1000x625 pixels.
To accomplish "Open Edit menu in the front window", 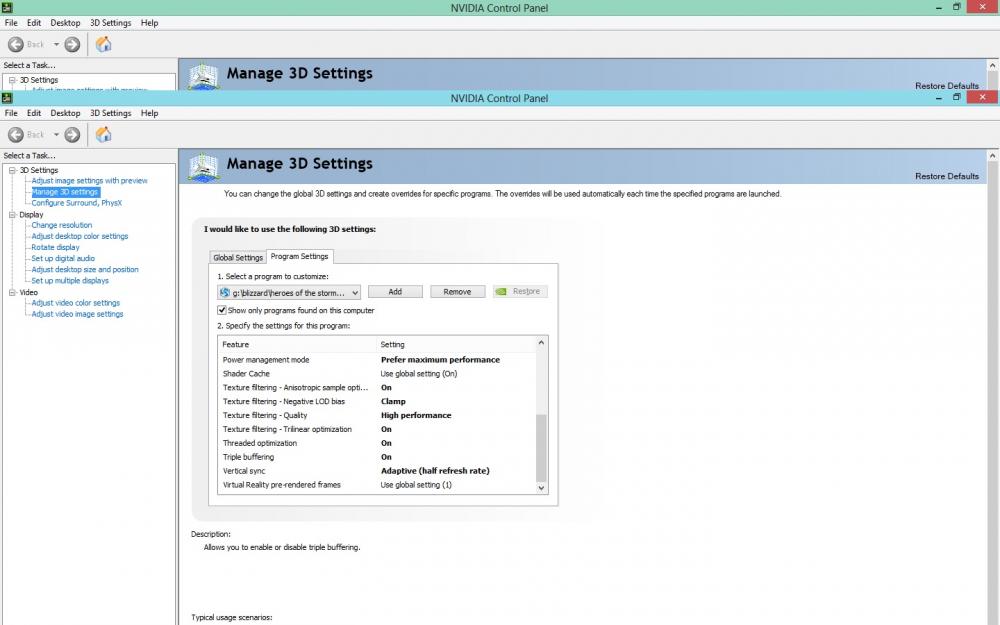I will [34, 113].
